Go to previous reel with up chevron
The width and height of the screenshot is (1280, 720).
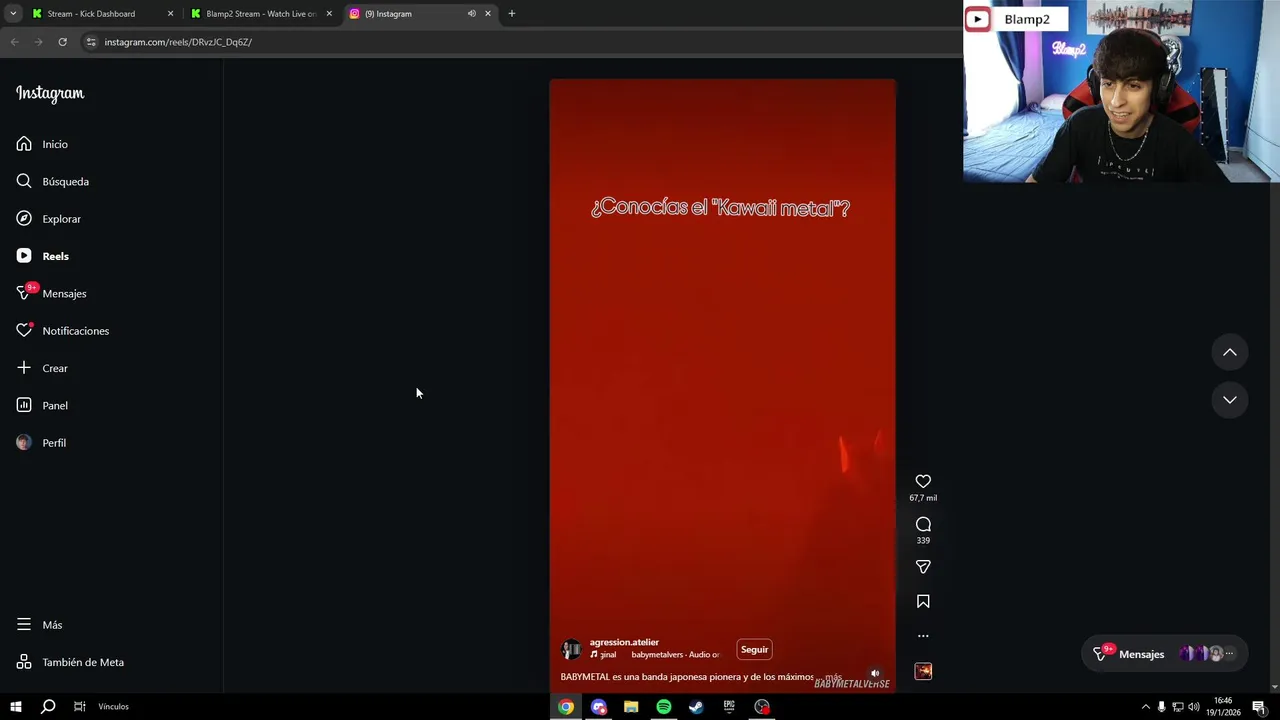tap(1230, 352)
